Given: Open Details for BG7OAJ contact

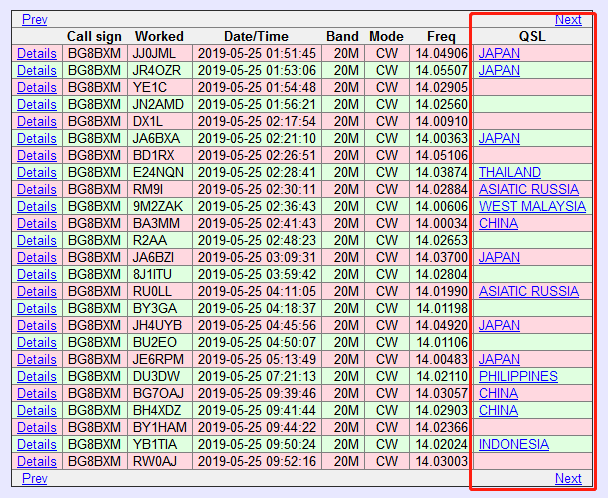Looking at the screenshot, I should (x=37, y=394).
